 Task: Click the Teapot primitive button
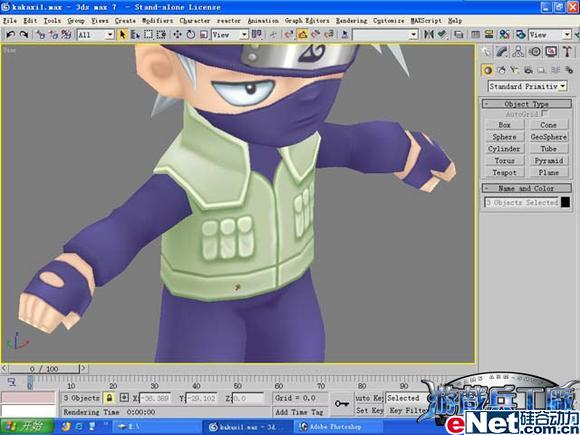point(504,172)
